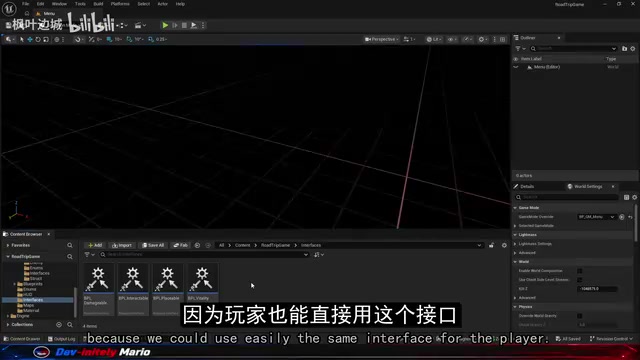Viewport: 640px width, 360px height.
Task: Click the Outliner add folder icon
Action: [x=624, y=49]
